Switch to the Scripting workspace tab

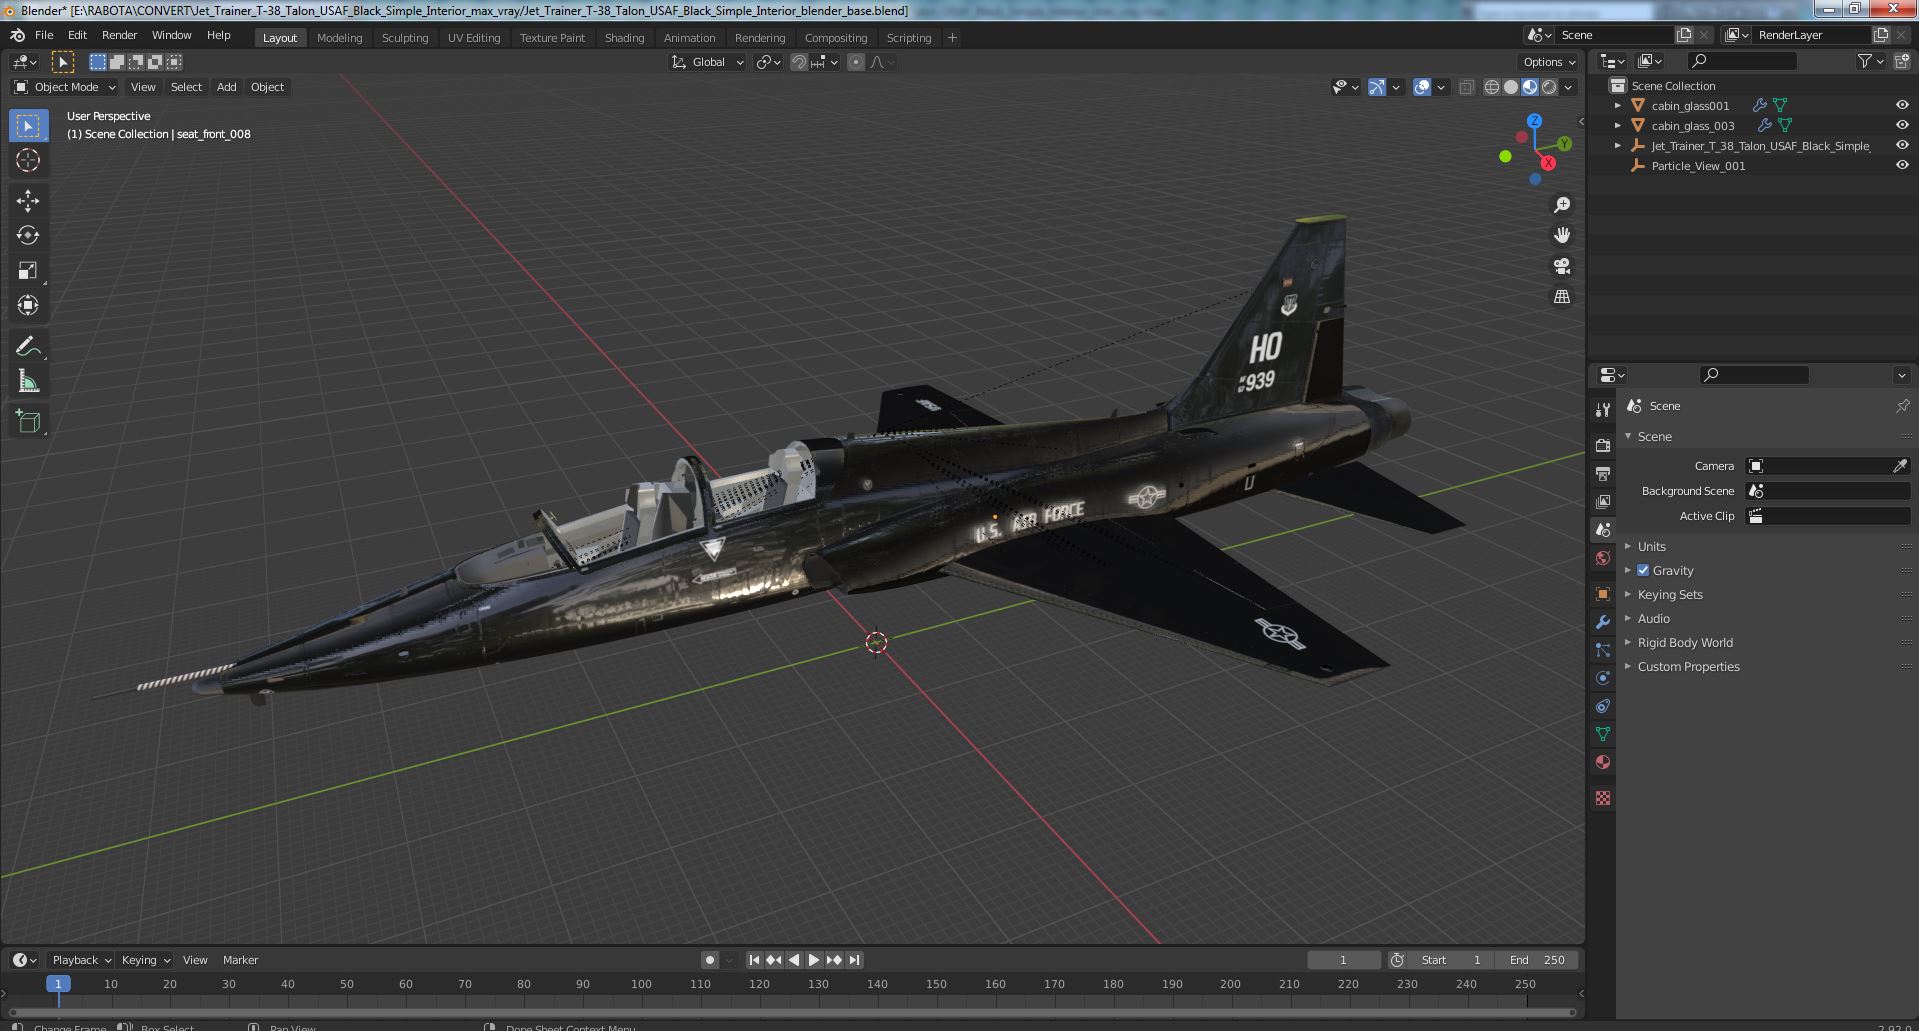pos(908,37)
